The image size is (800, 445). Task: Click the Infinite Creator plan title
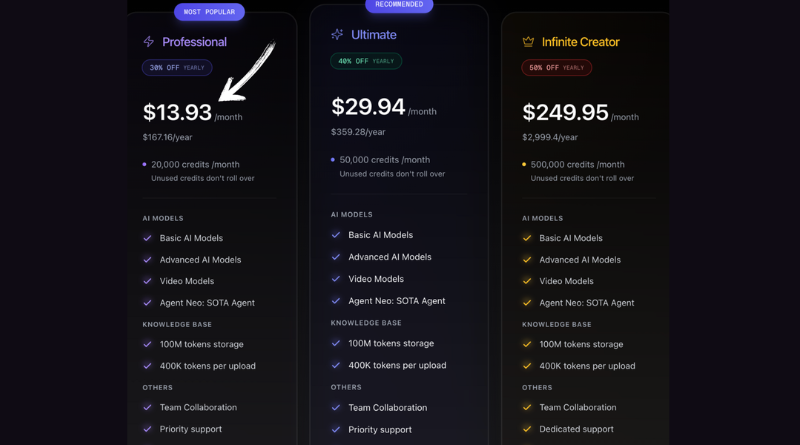[x=580, y=42]
